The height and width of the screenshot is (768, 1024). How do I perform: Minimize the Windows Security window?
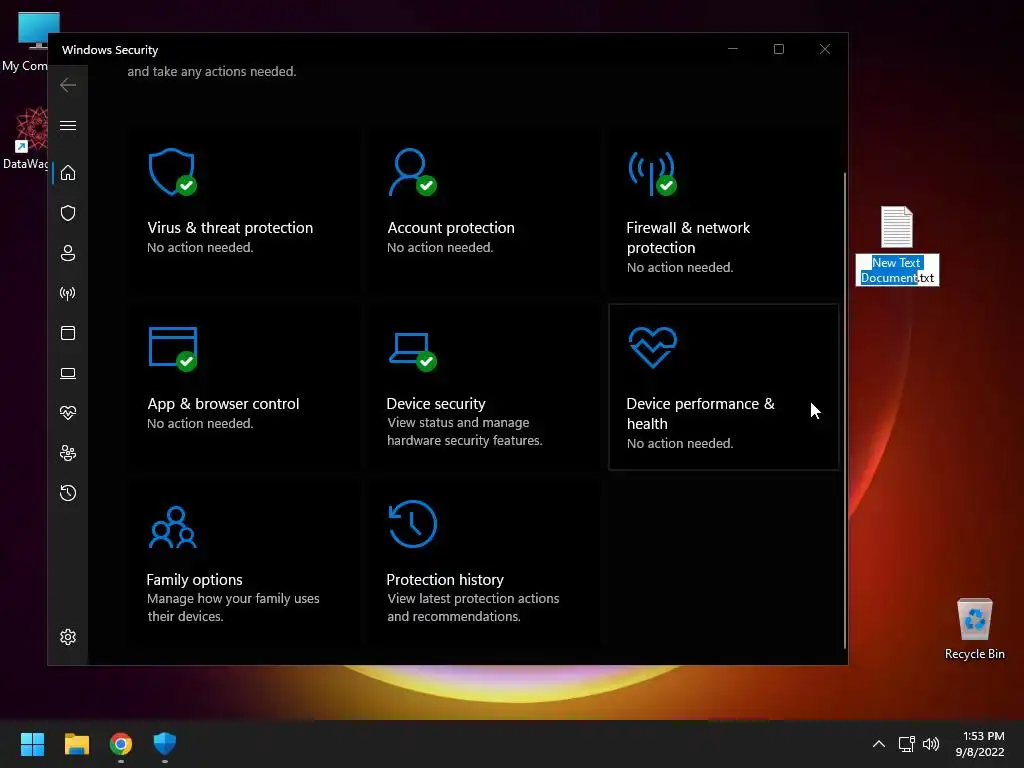pyautogui.click(x=733, y=49)
